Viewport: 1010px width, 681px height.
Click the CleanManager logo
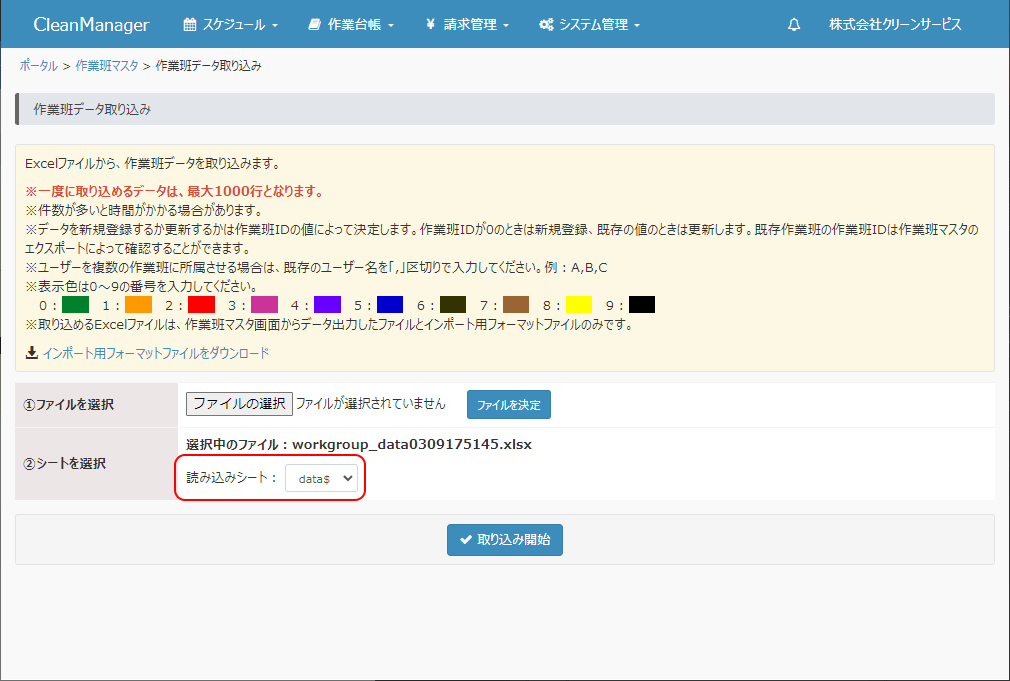coord(91,24)
